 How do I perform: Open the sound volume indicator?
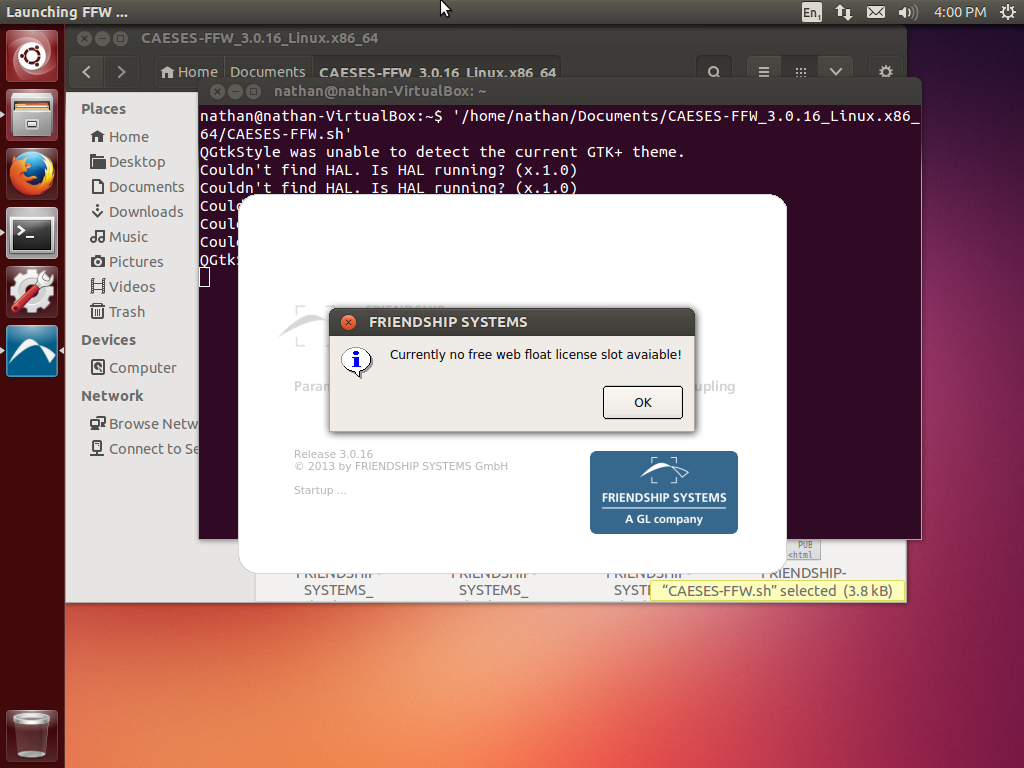(x=908, y=12)
